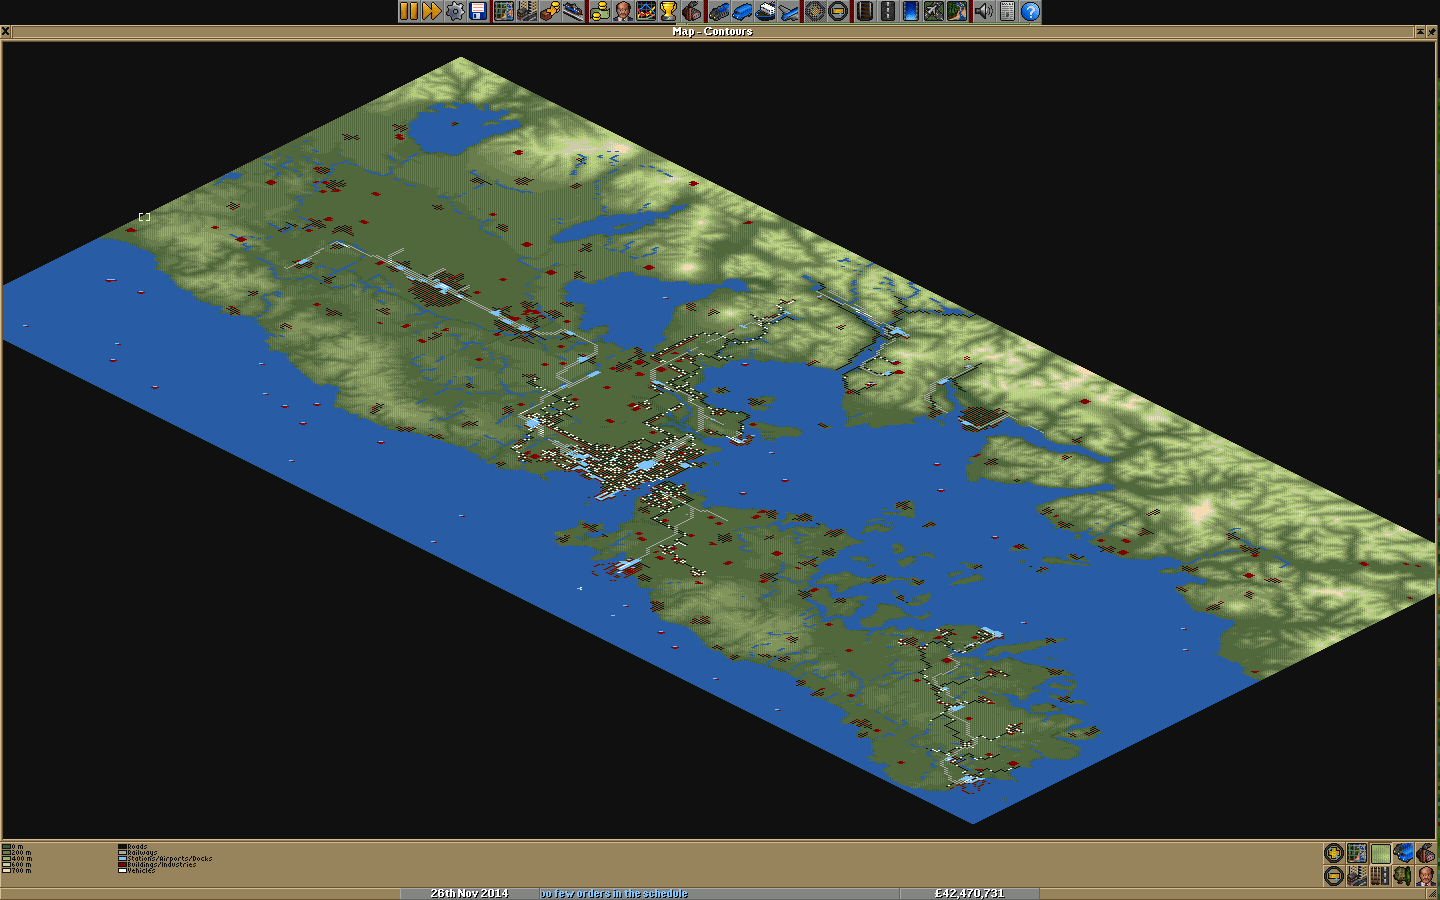Click the Stations/Airports/Docks legend swatch
The height and width of the screenshot is (900, 1440).
tap(122, 859)
